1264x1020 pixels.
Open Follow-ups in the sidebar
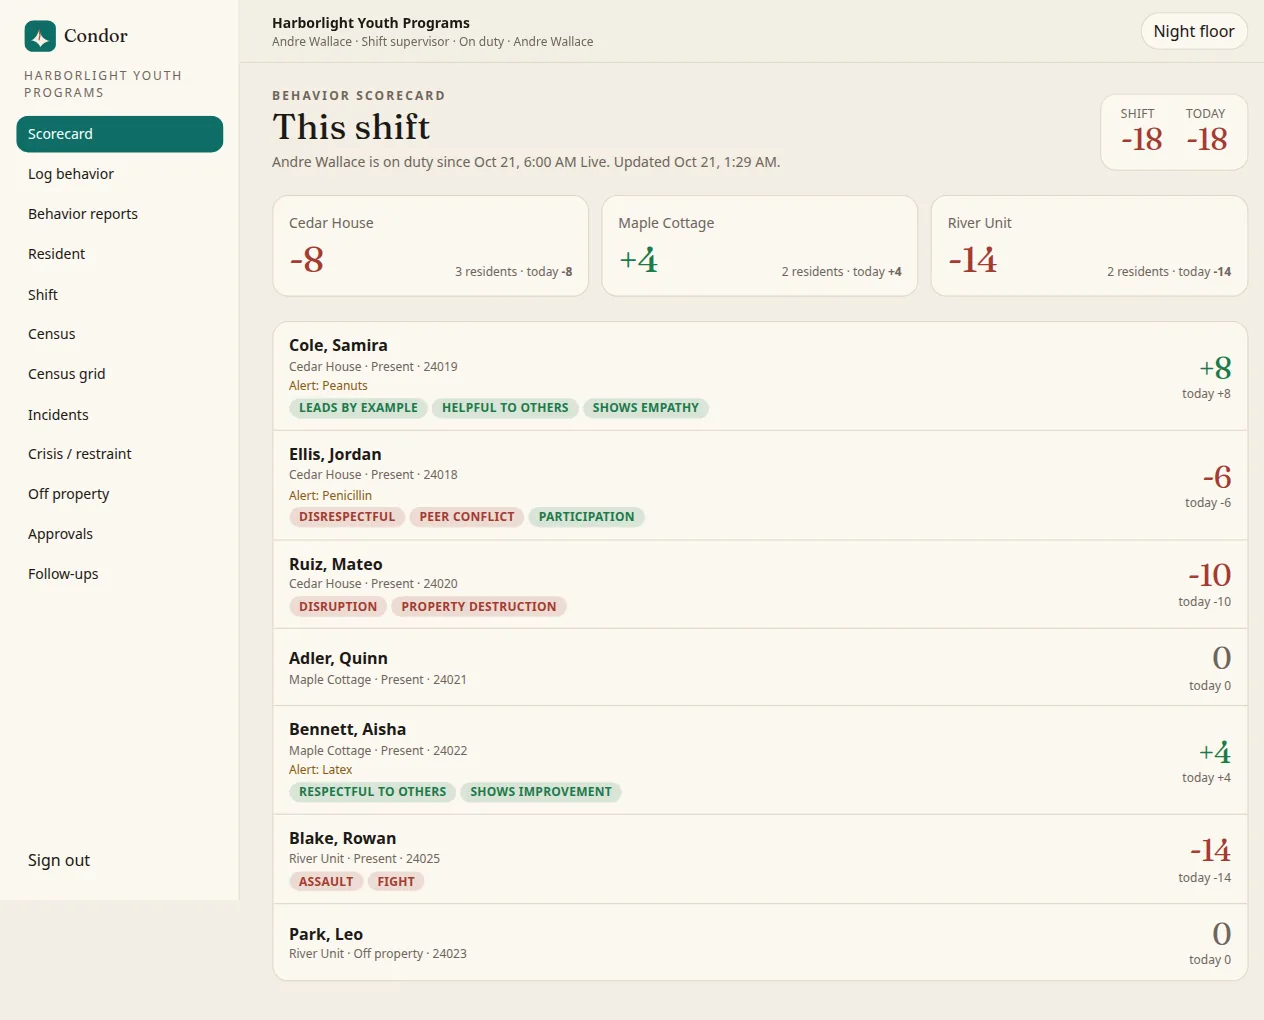click(x=120, y=574)
